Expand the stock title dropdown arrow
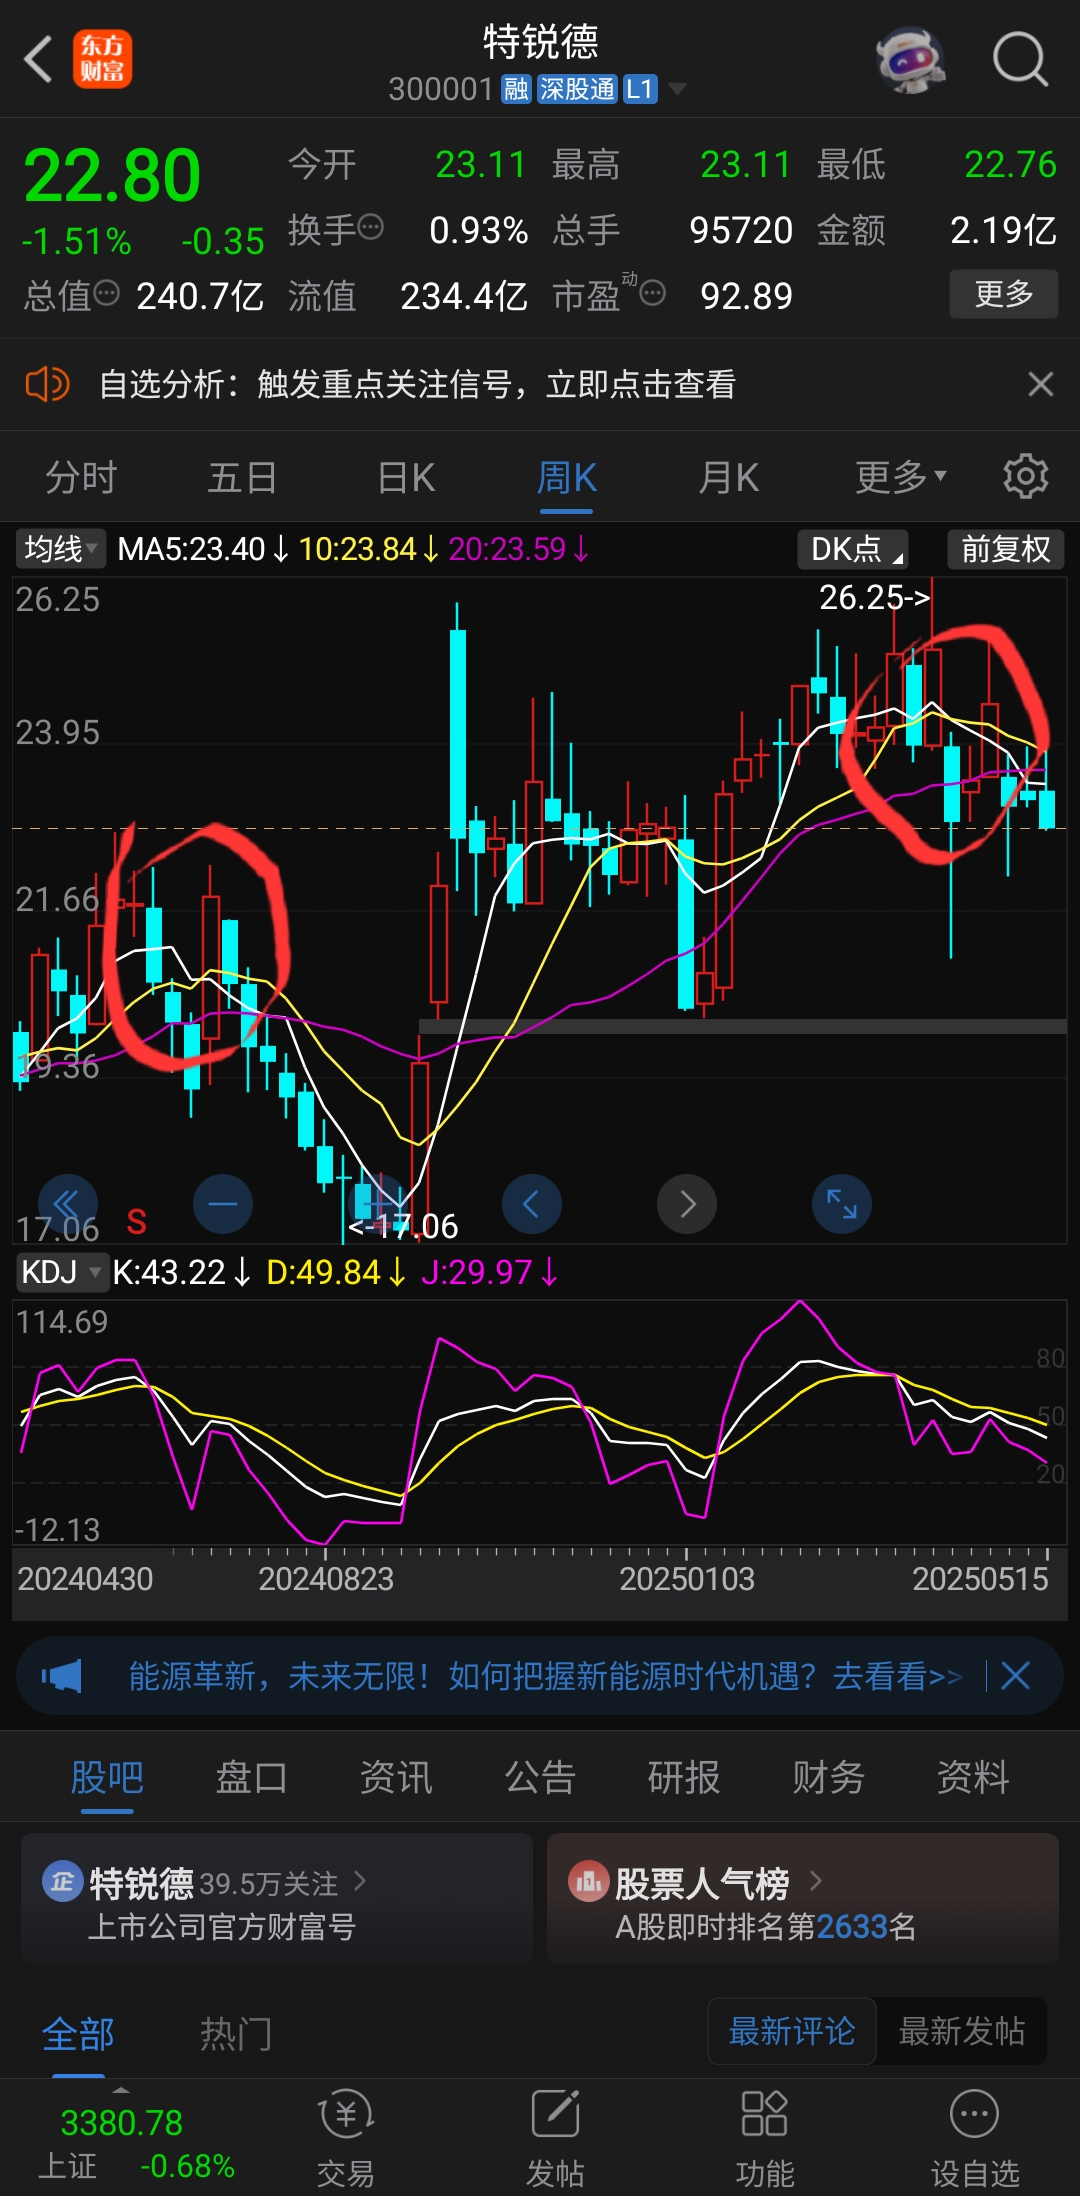 pyautogui.click(x=677, y=89)
